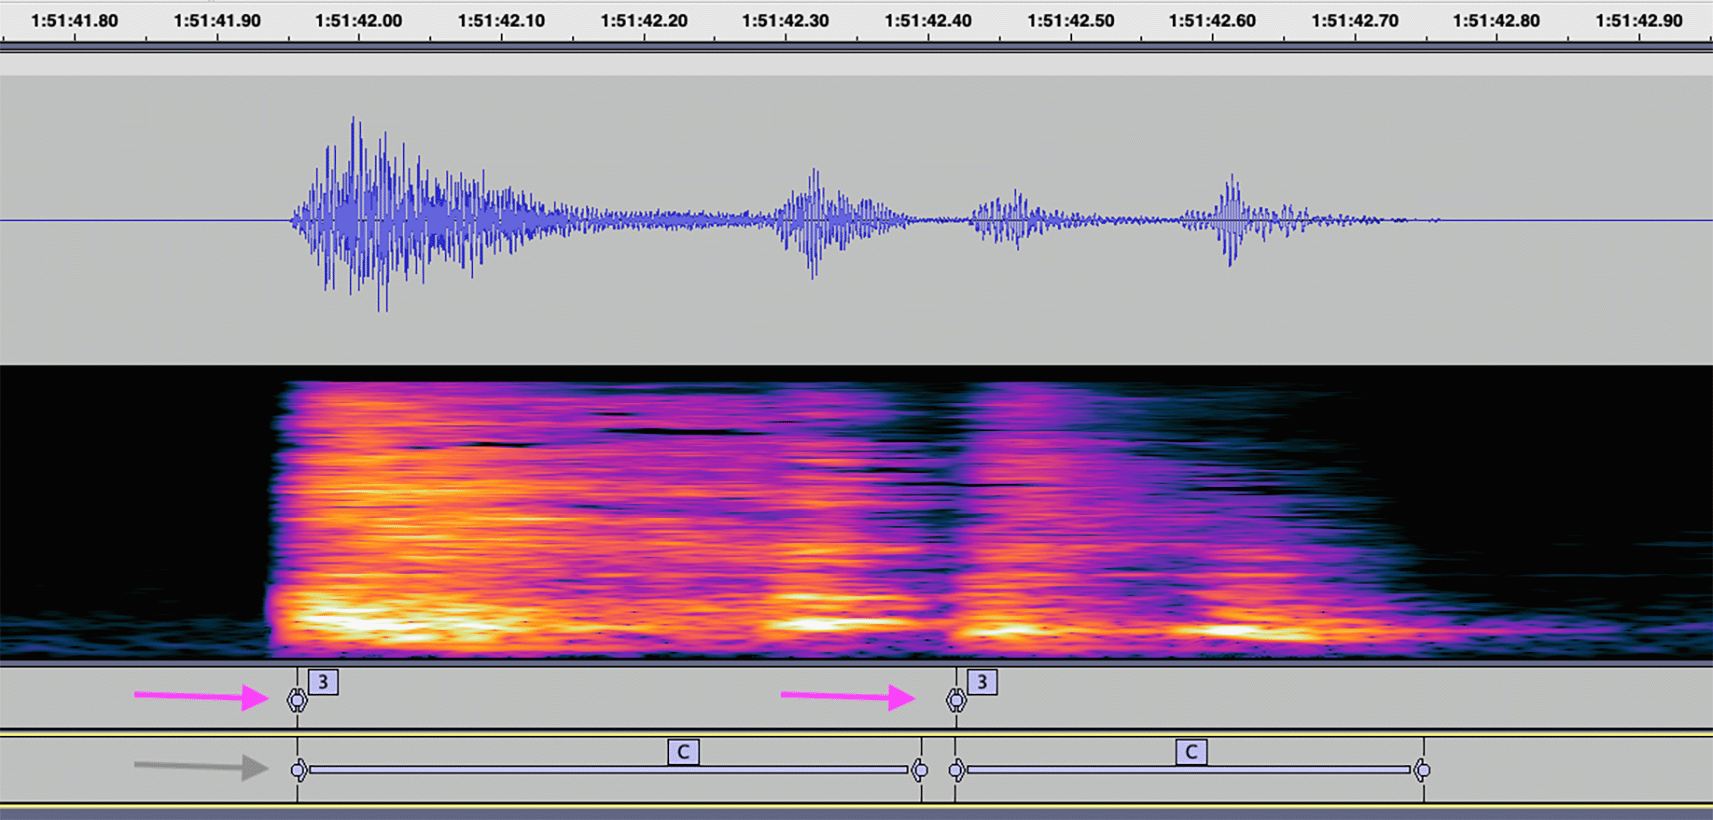Grab the end handle of second C region

[x=1422, y=770]
